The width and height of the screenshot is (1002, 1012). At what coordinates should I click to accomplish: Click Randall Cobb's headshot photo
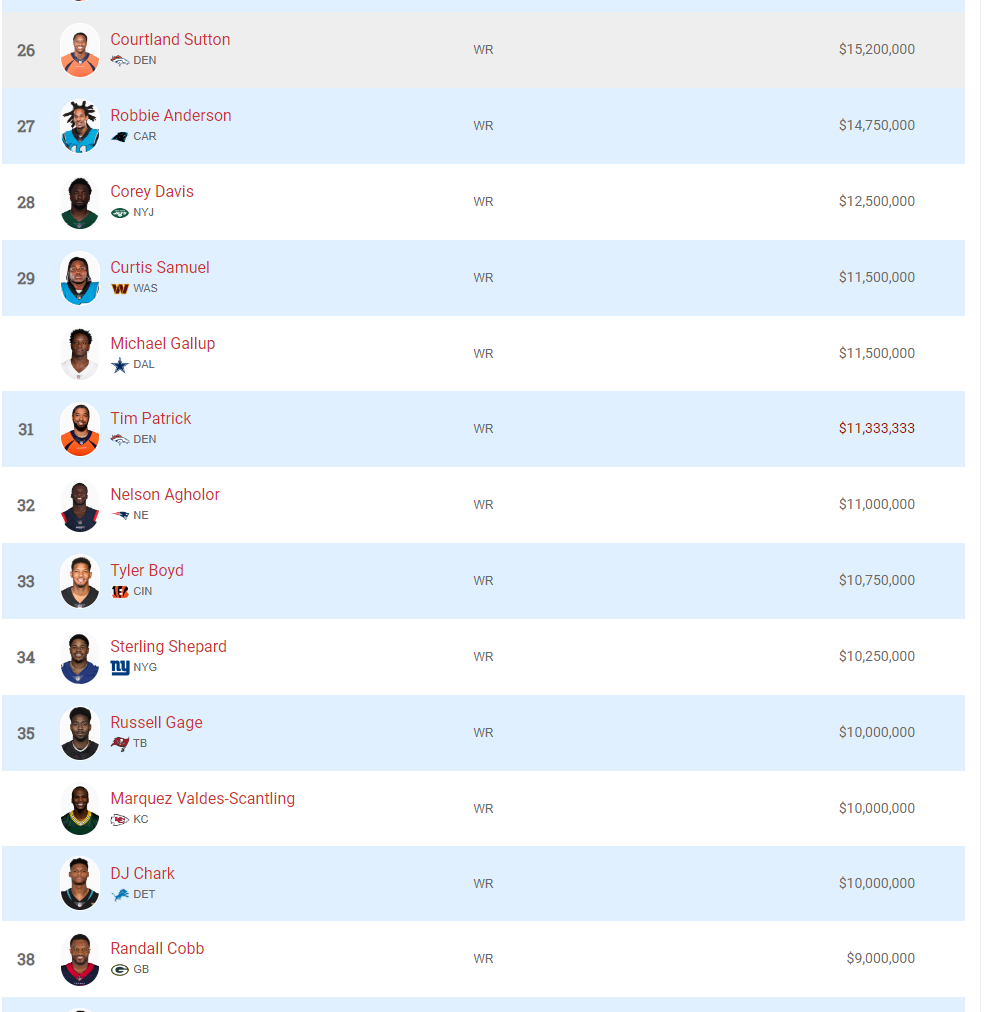80,959
